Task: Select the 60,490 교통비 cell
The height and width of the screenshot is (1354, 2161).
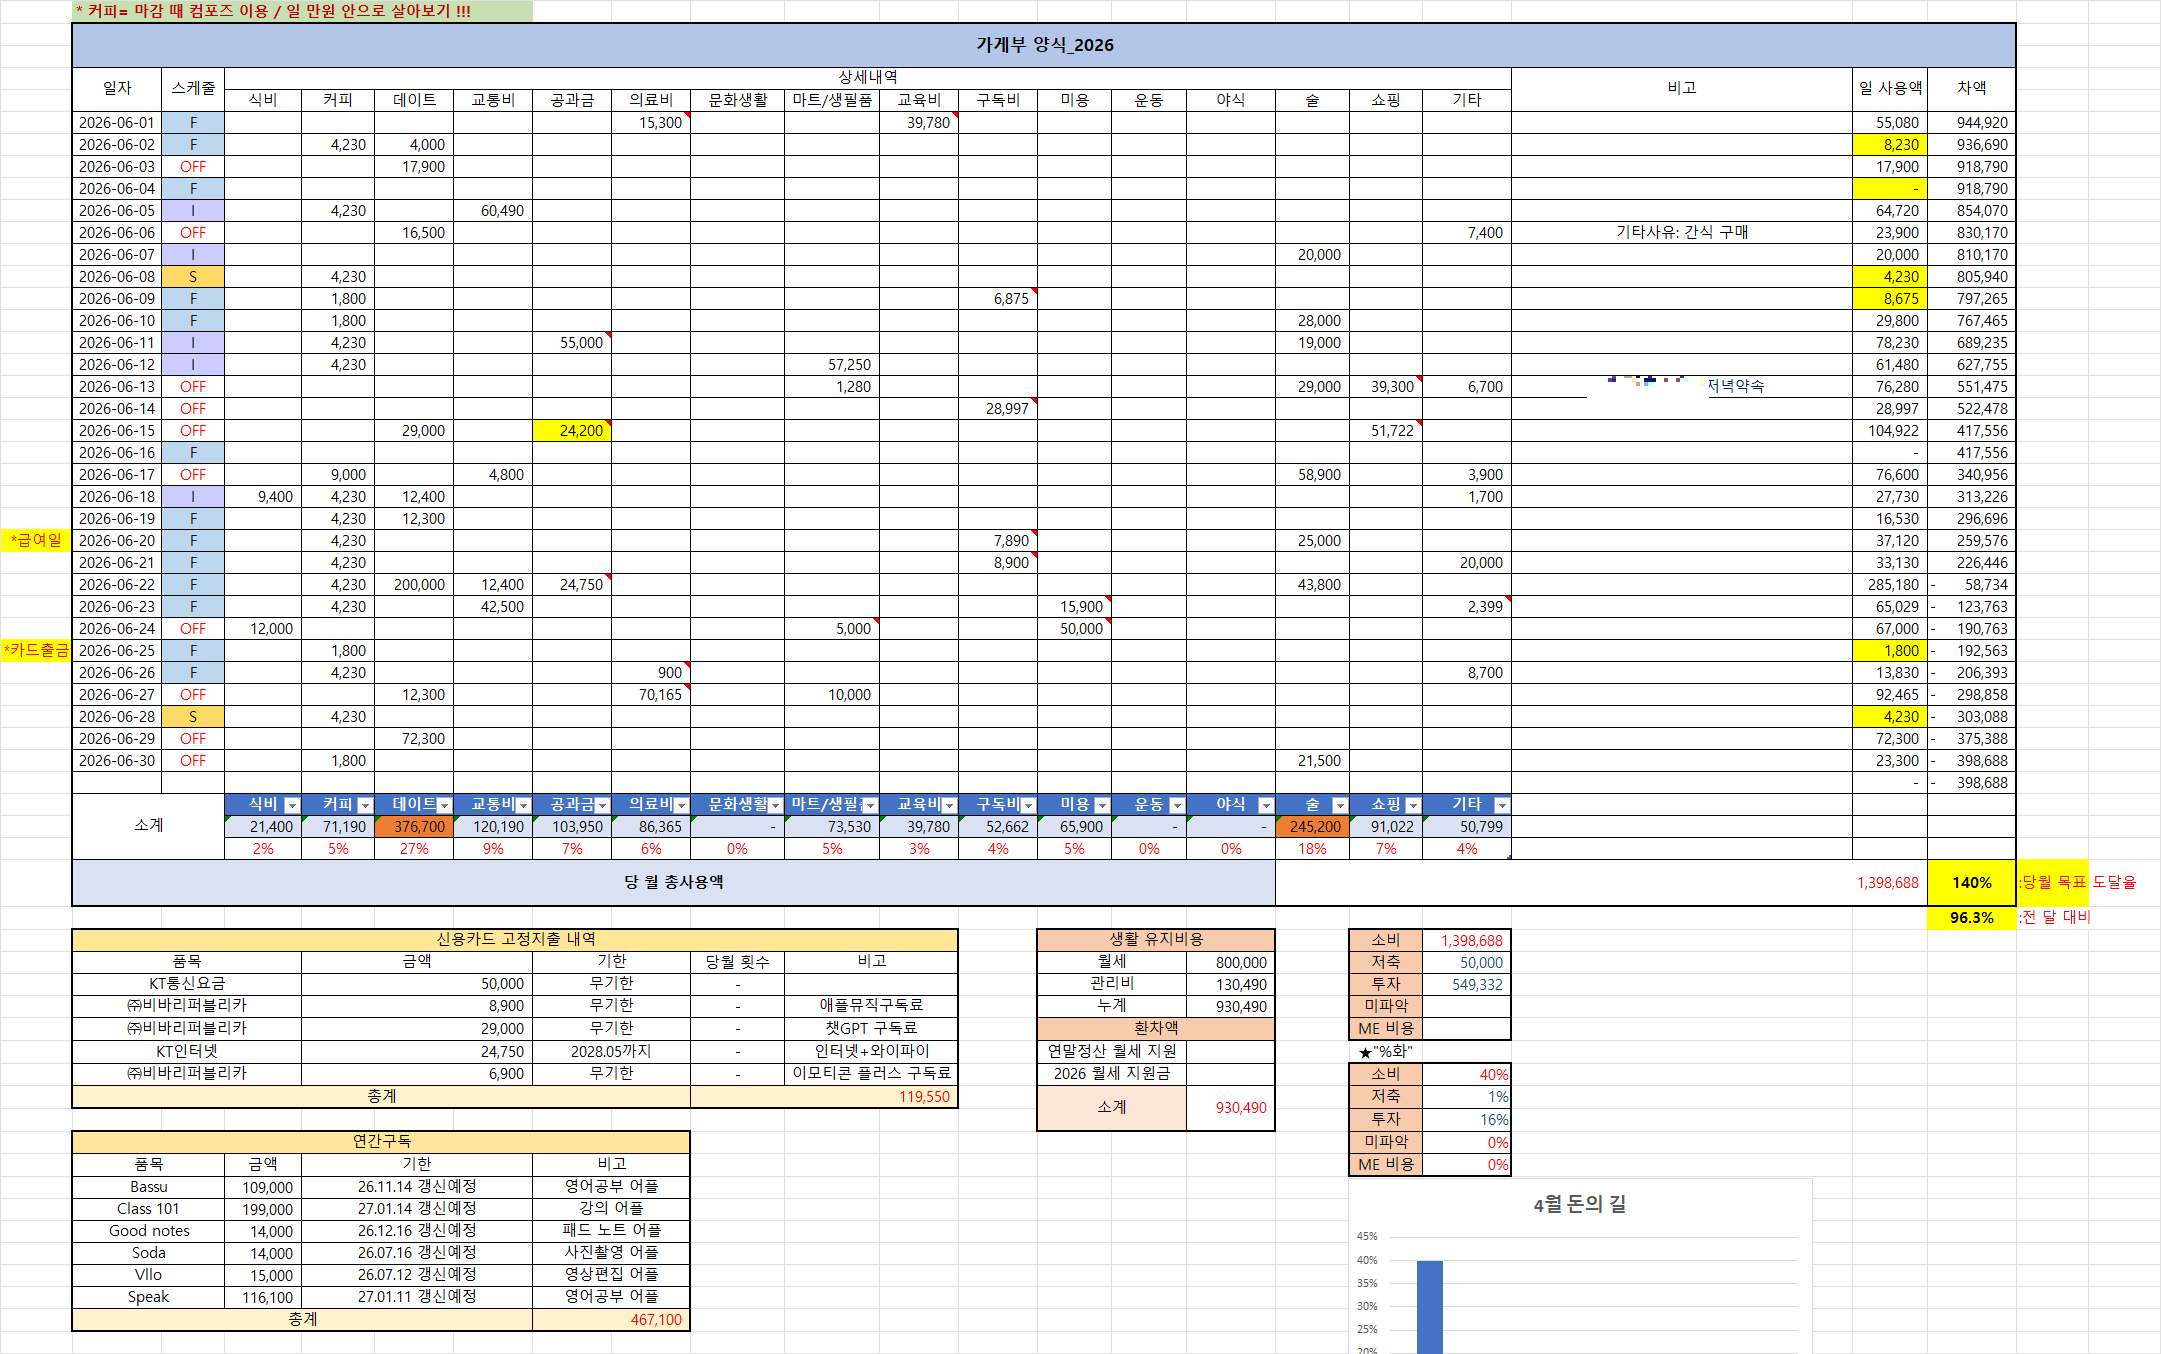Action: 493,210
